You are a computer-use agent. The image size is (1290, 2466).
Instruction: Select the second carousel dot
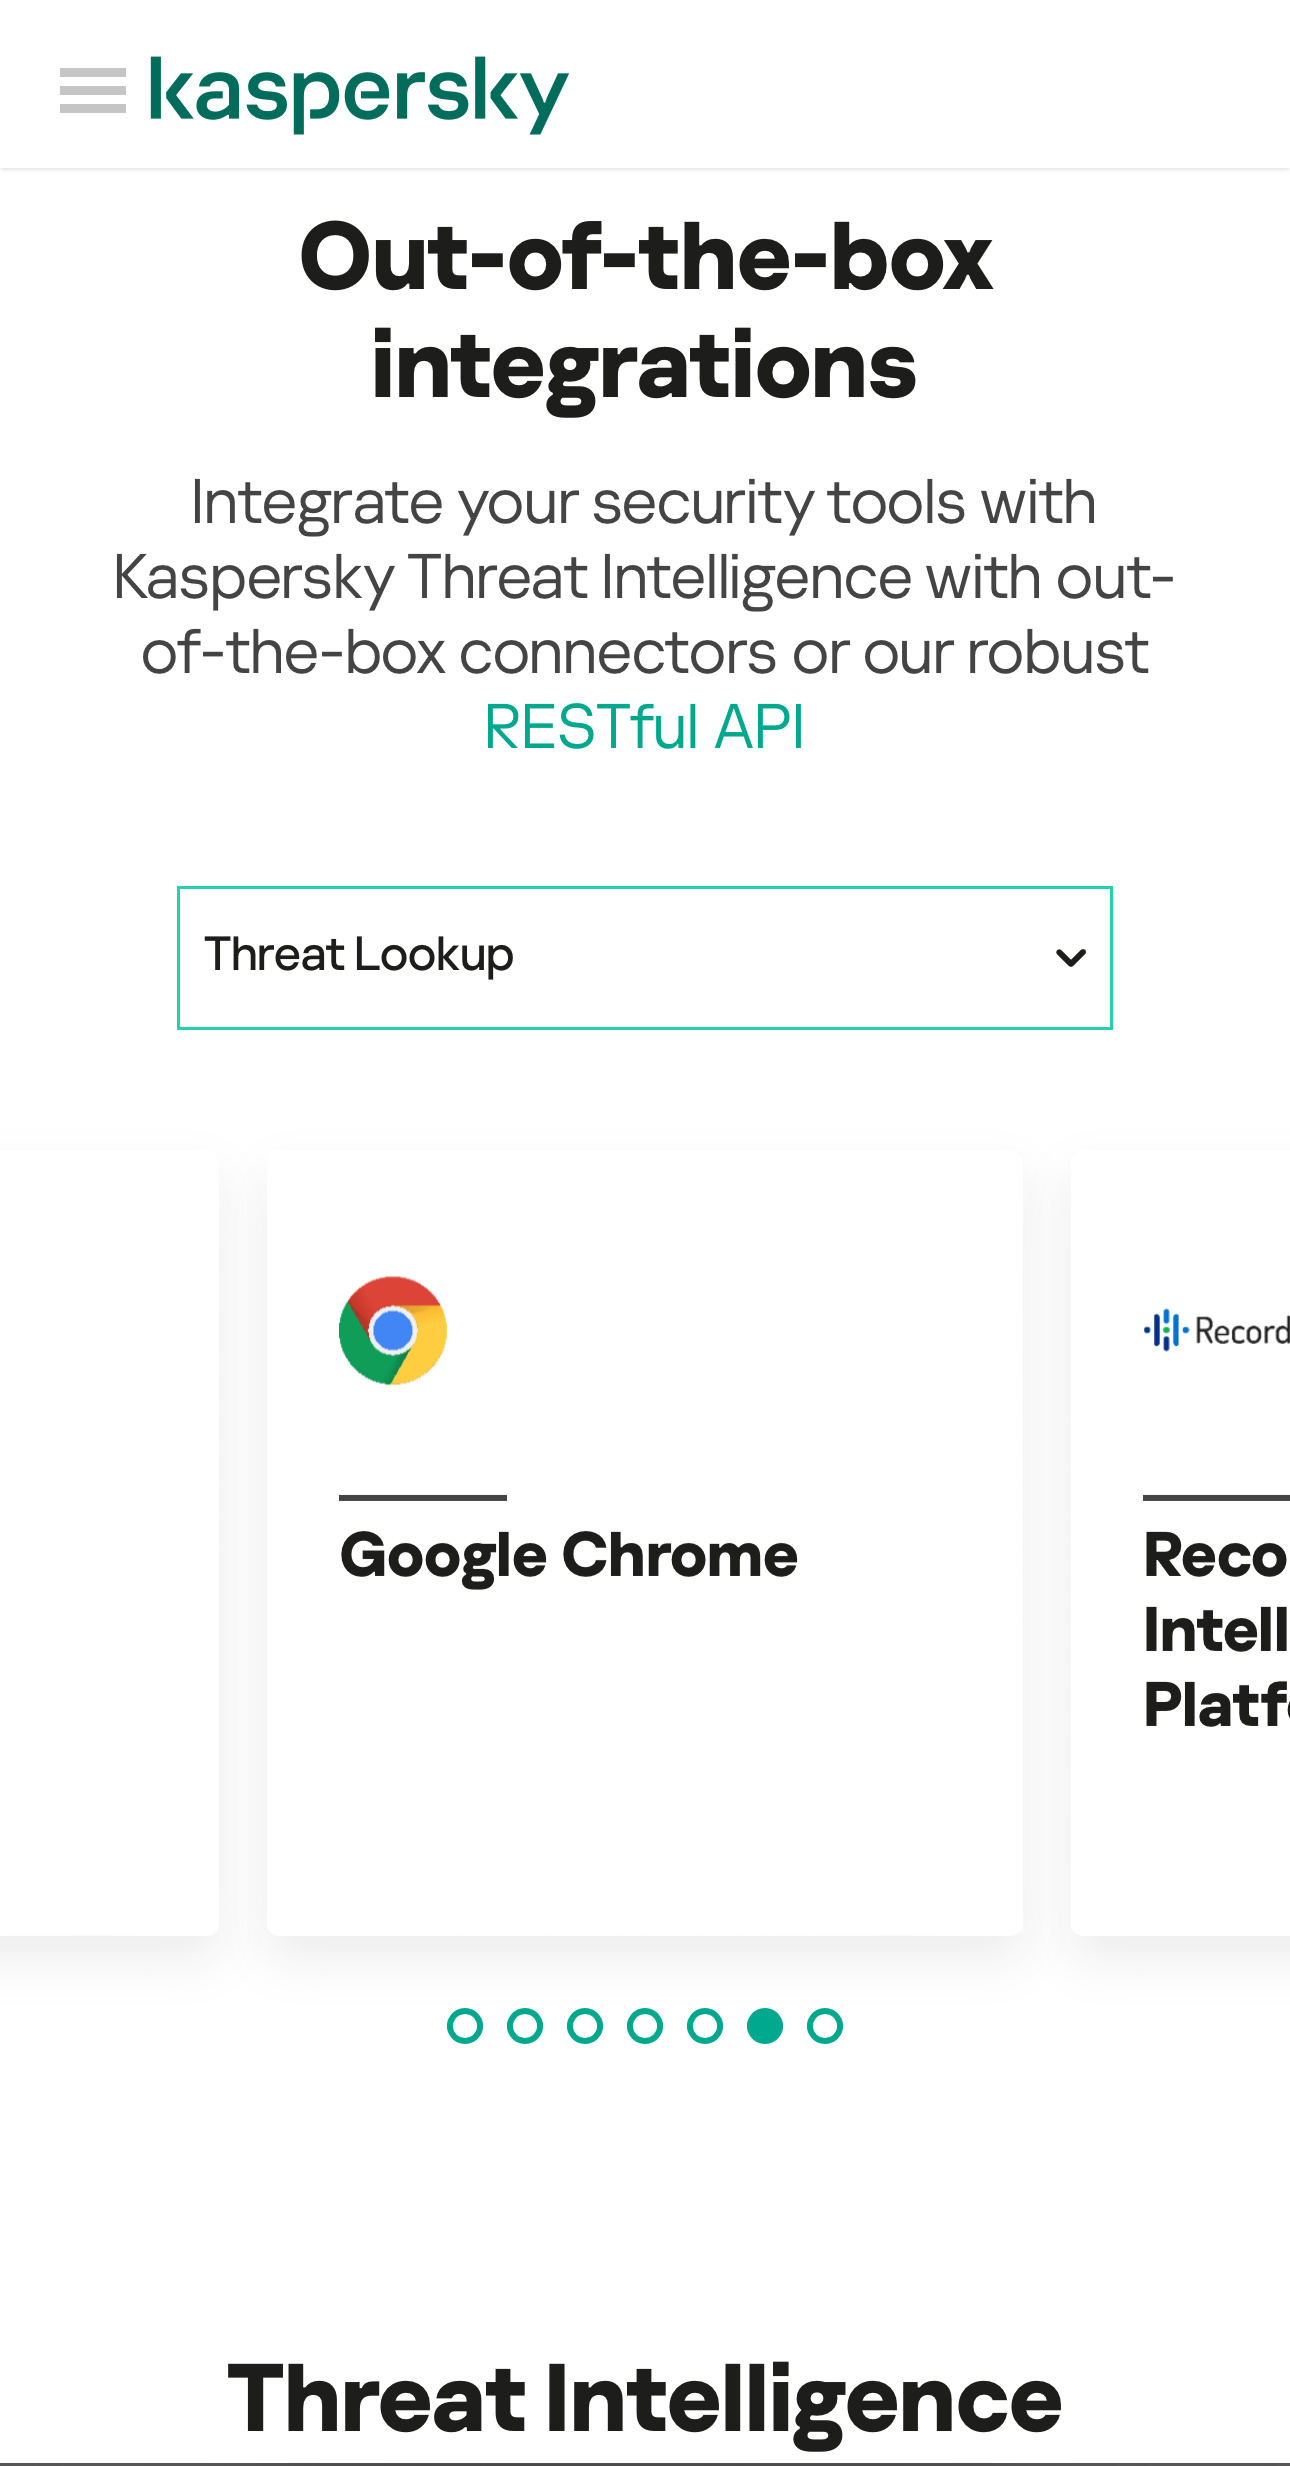click(x=525, y=2026)
